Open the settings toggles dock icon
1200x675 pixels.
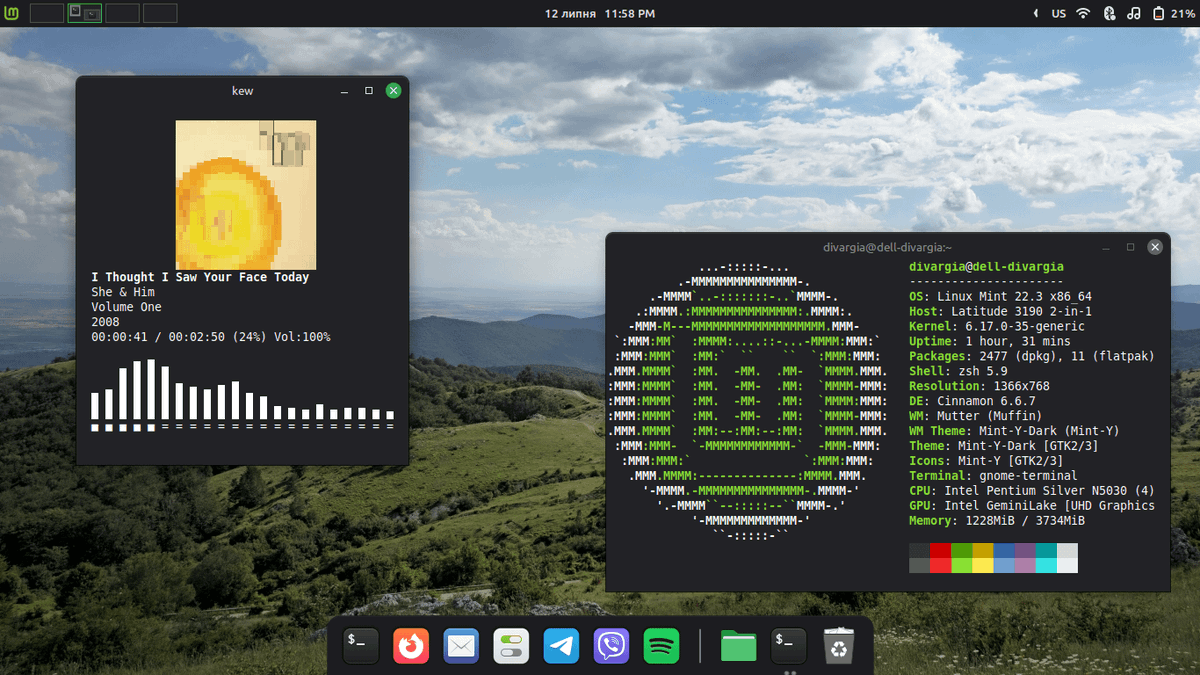511,646
